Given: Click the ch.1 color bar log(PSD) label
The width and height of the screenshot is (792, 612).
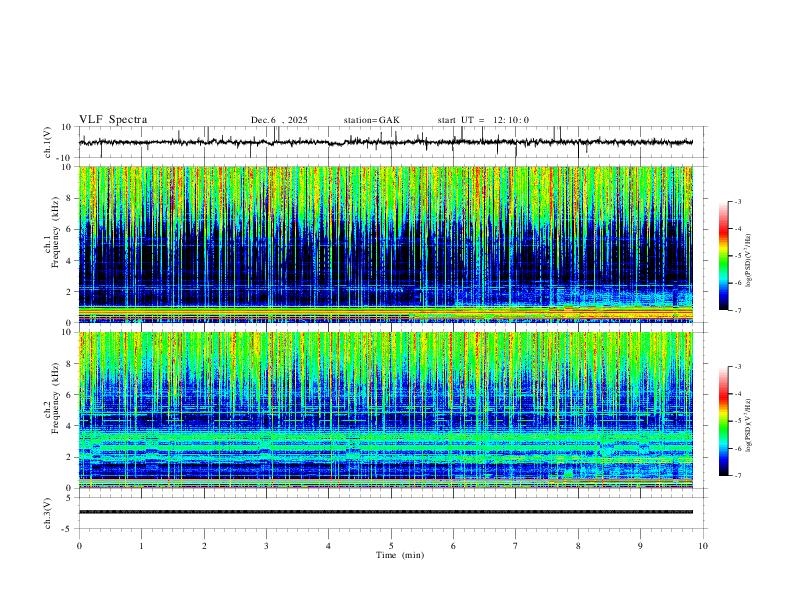Looking at the screenshot, I should [749, 260].
